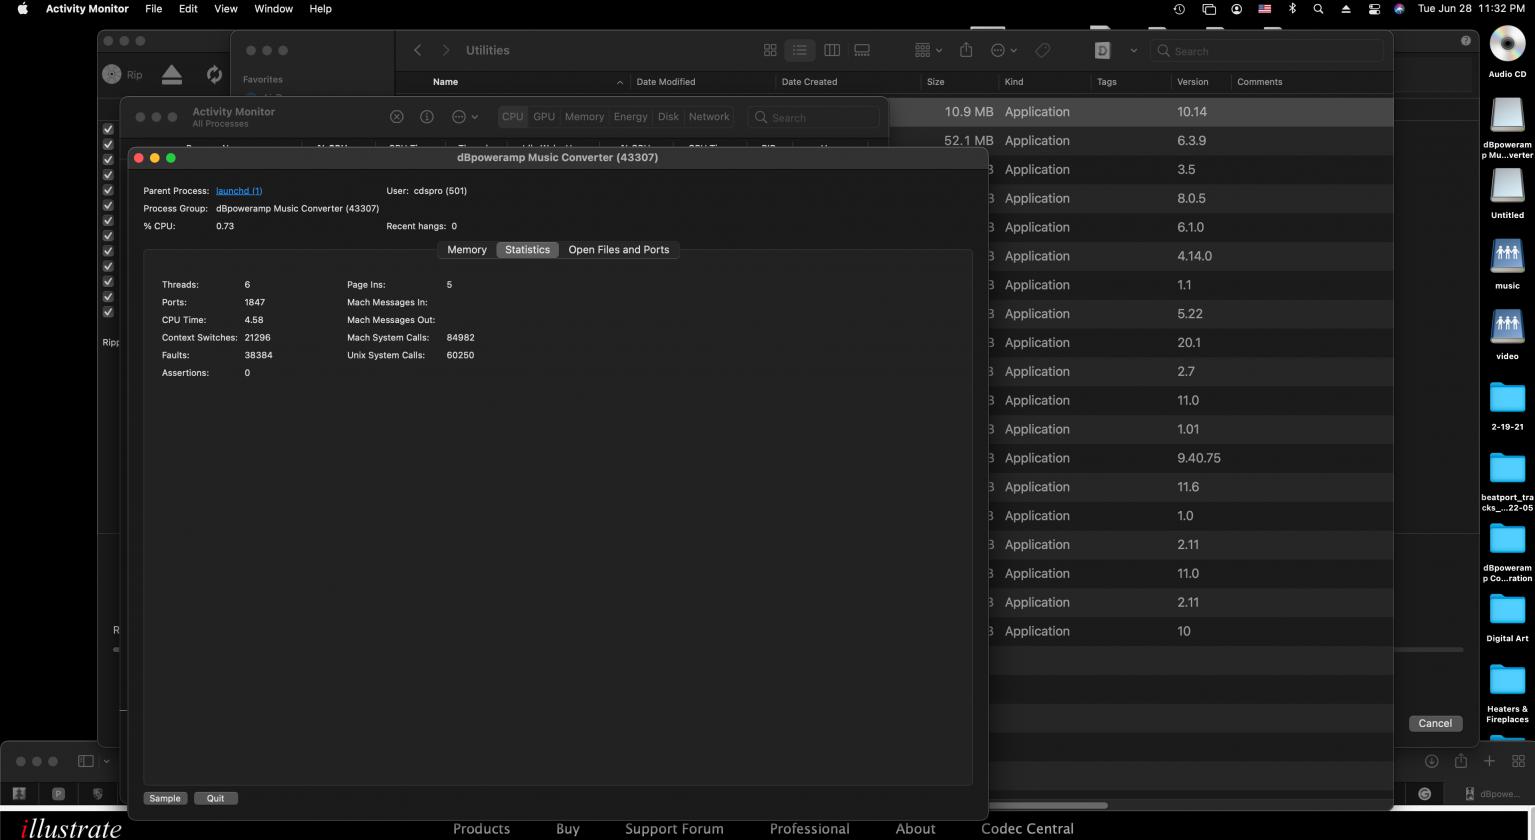
Task: Uncheck the third track checkbox
Action: point(108,160)
